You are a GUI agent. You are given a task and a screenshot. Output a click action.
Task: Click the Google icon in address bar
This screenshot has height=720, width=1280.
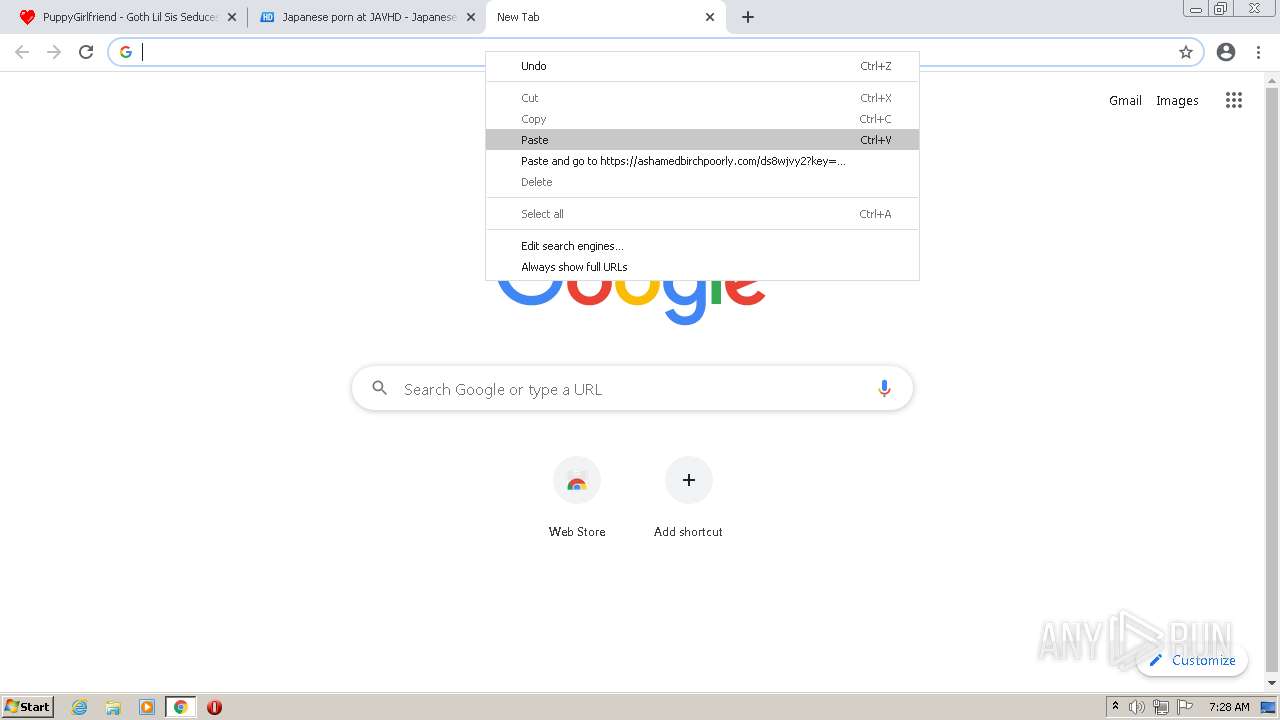pos(126,52)
